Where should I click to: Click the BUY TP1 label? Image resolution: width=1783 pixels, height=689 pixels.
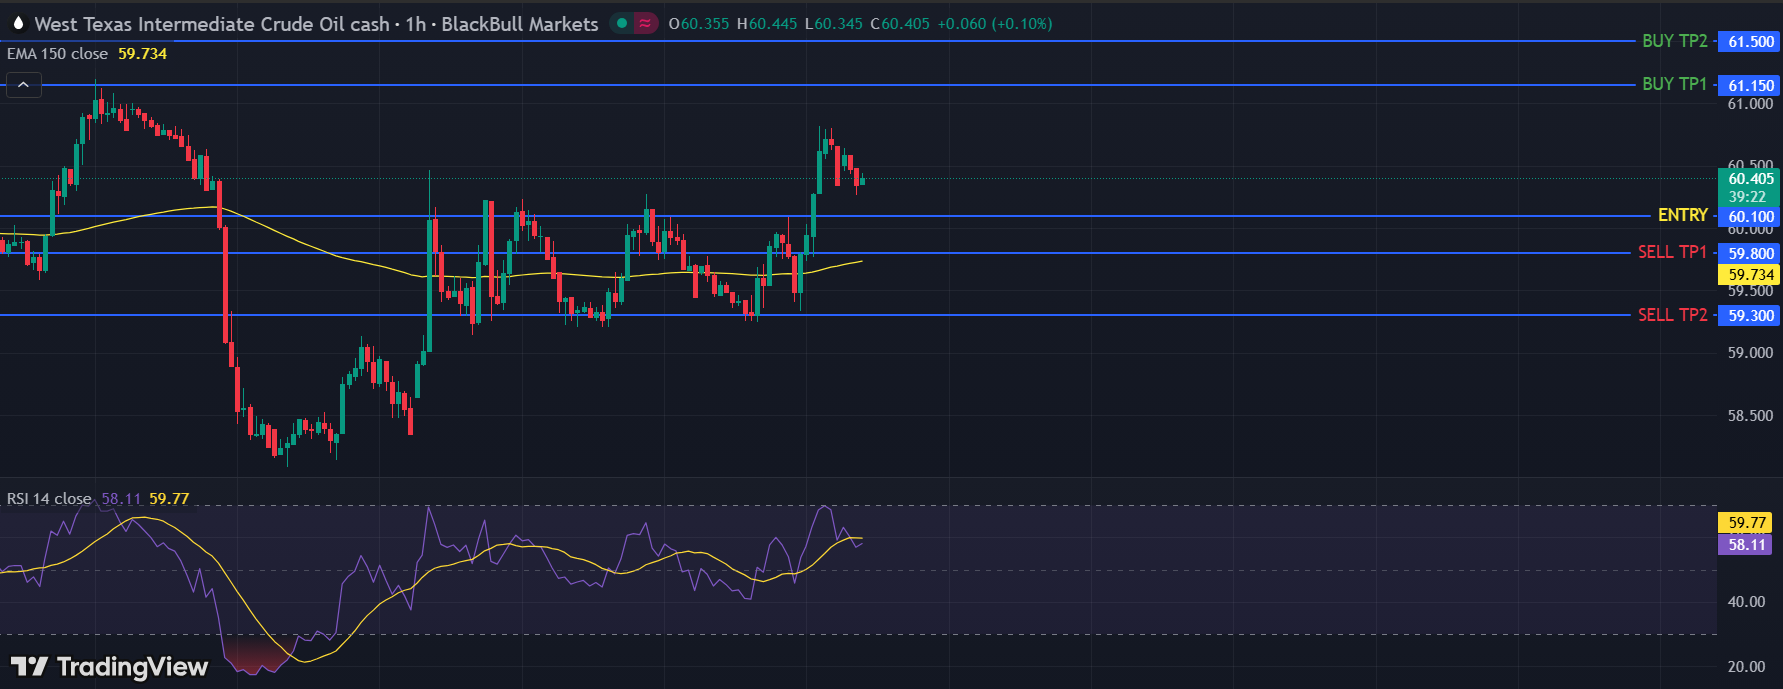[x=1674, y=84]
